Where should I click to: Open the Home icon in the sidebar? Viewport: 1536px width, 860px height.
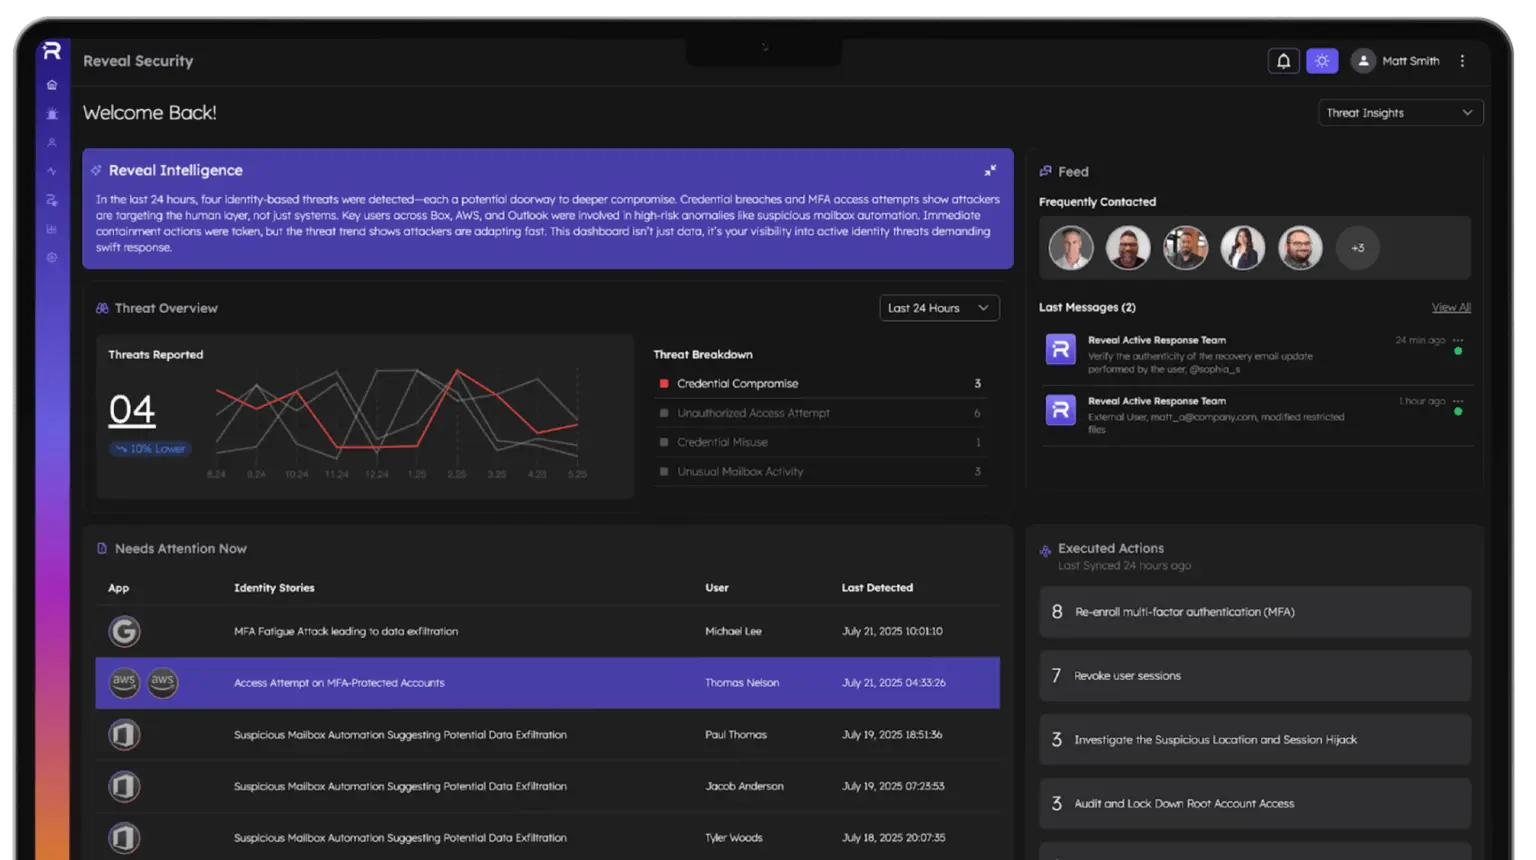(52, 86)
